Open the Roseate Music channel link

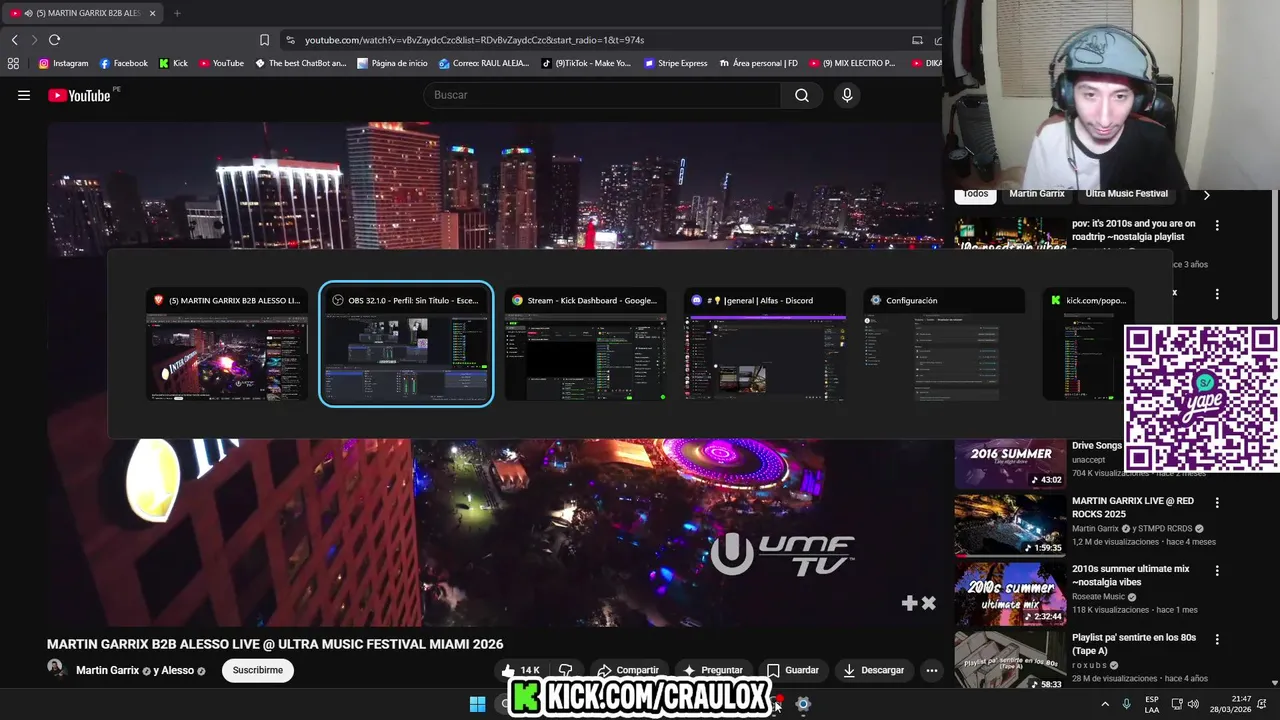click(x=1099, y=597)
